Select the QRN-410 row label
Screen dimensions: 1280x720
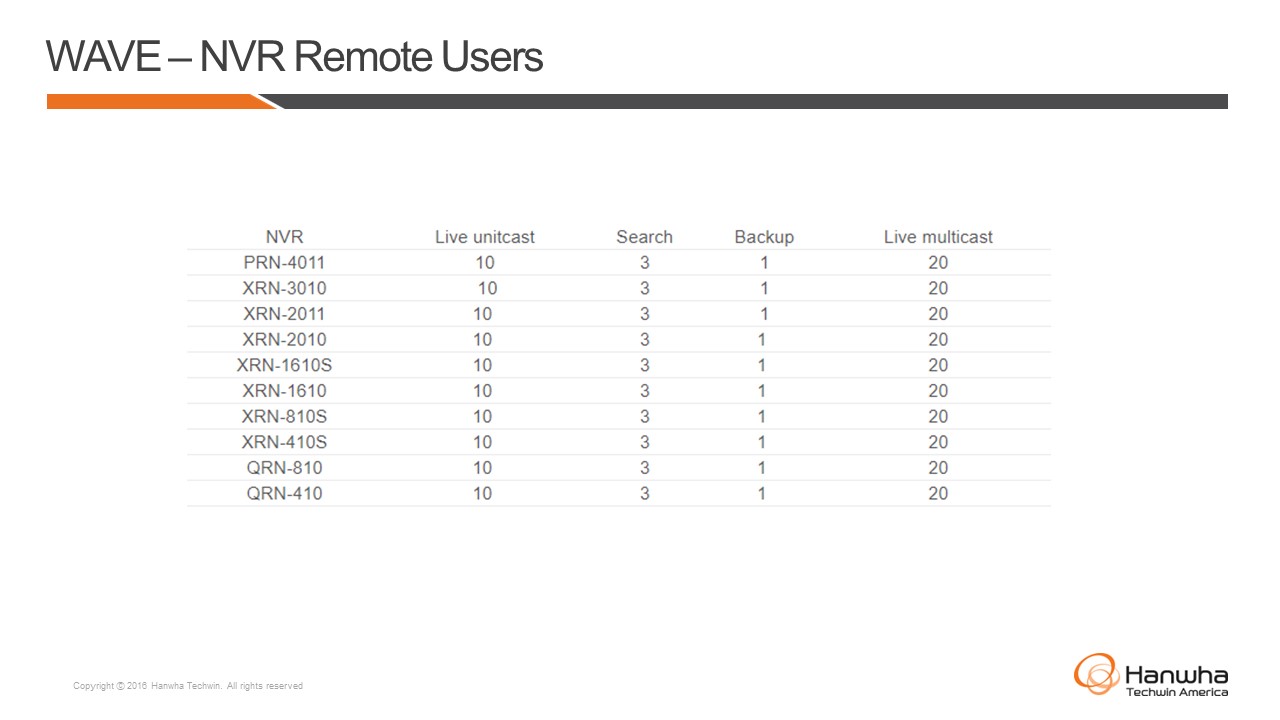[284, 493]
